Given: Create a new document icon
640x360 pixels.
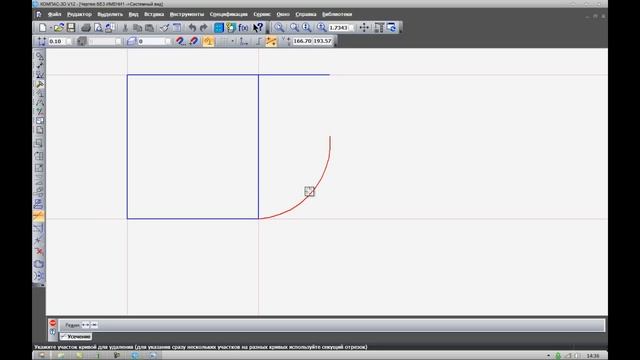Looking at the screenshot, I should [x=42, y=28].
